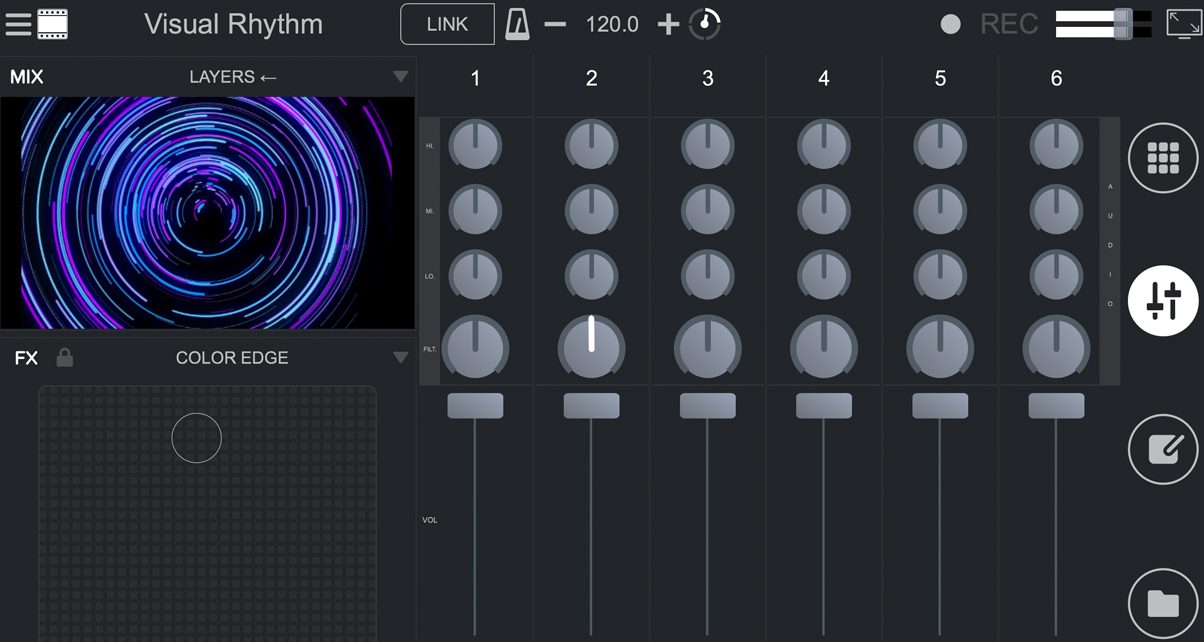Viewport: 1204px width, 642px height.
Task: Click channel 2 HI knob
Action: (591, 146)
